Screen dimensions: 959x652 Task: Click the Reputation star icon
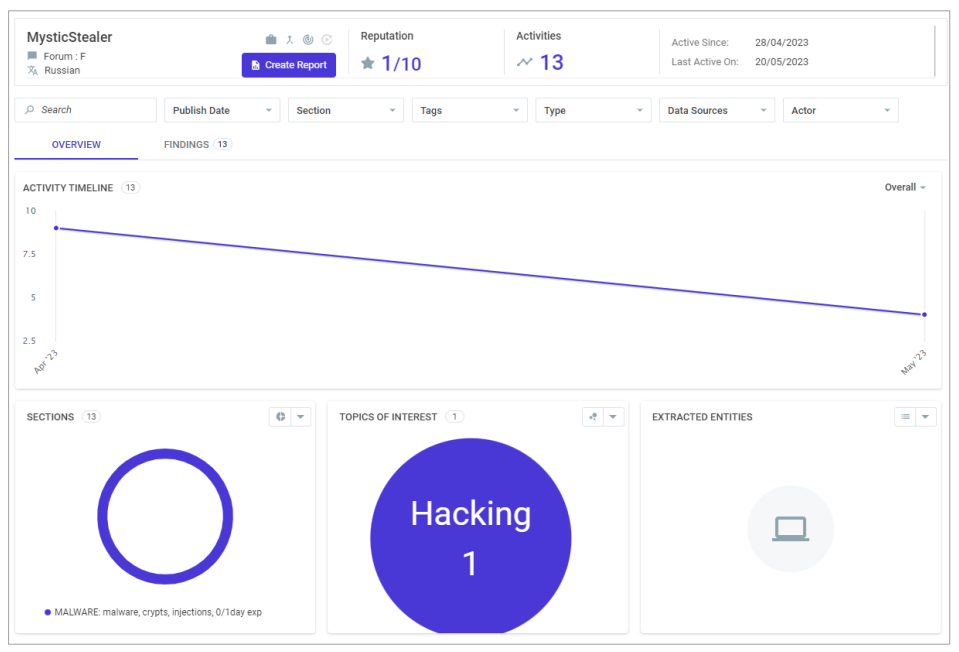point(368,63)
